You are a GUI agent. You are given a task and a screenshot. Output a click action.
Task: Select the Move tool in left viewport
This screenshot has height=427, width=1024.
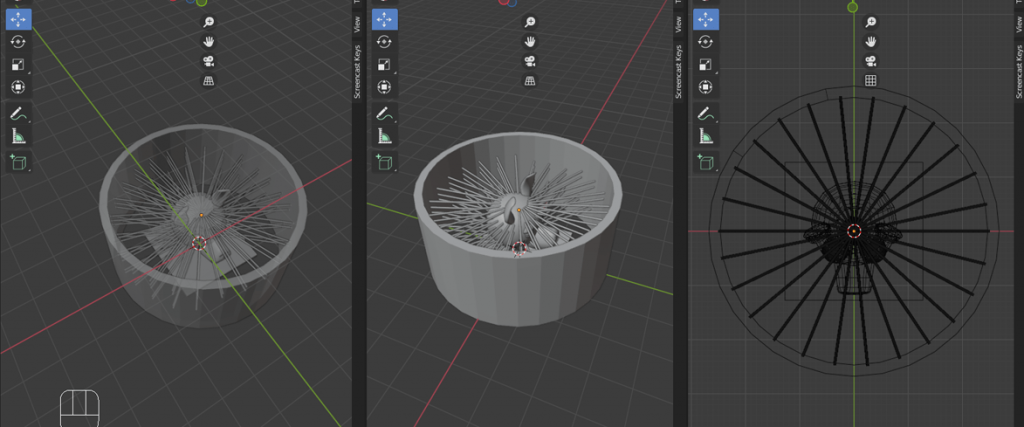pos(18,20)
